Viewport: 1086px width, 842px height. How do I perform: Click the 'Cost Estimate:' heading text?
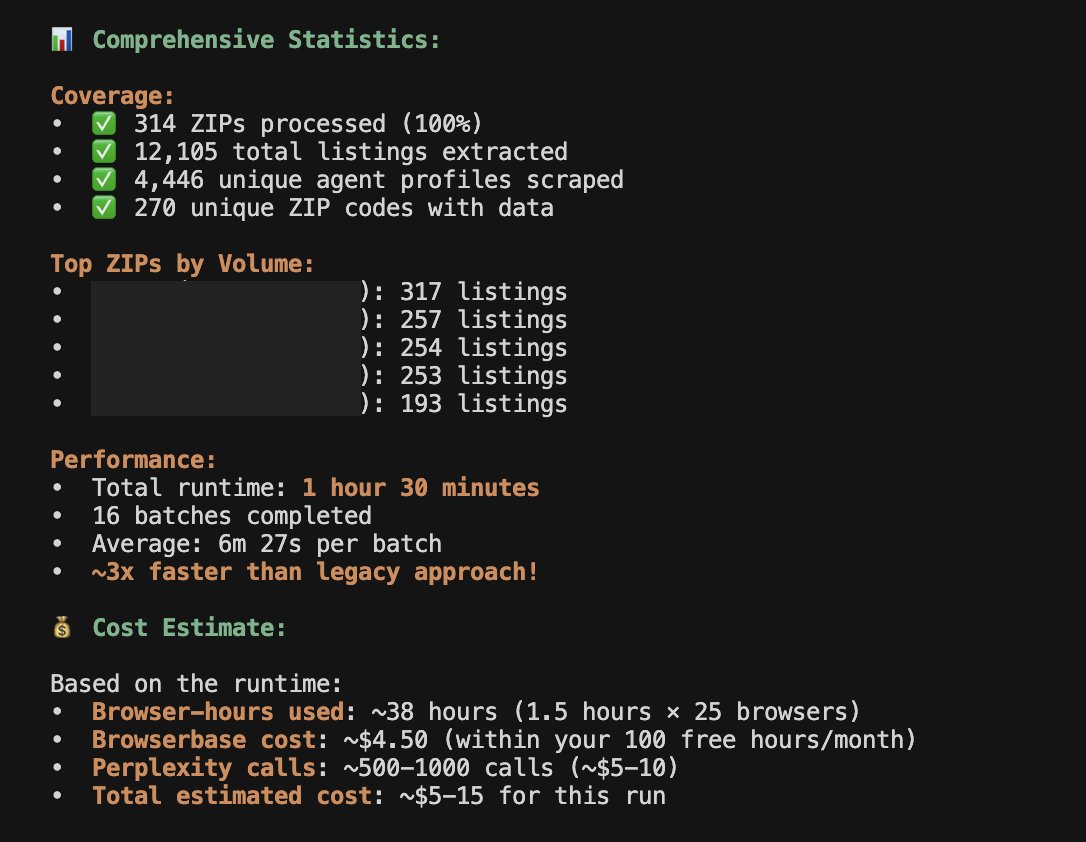coord(189,627)
